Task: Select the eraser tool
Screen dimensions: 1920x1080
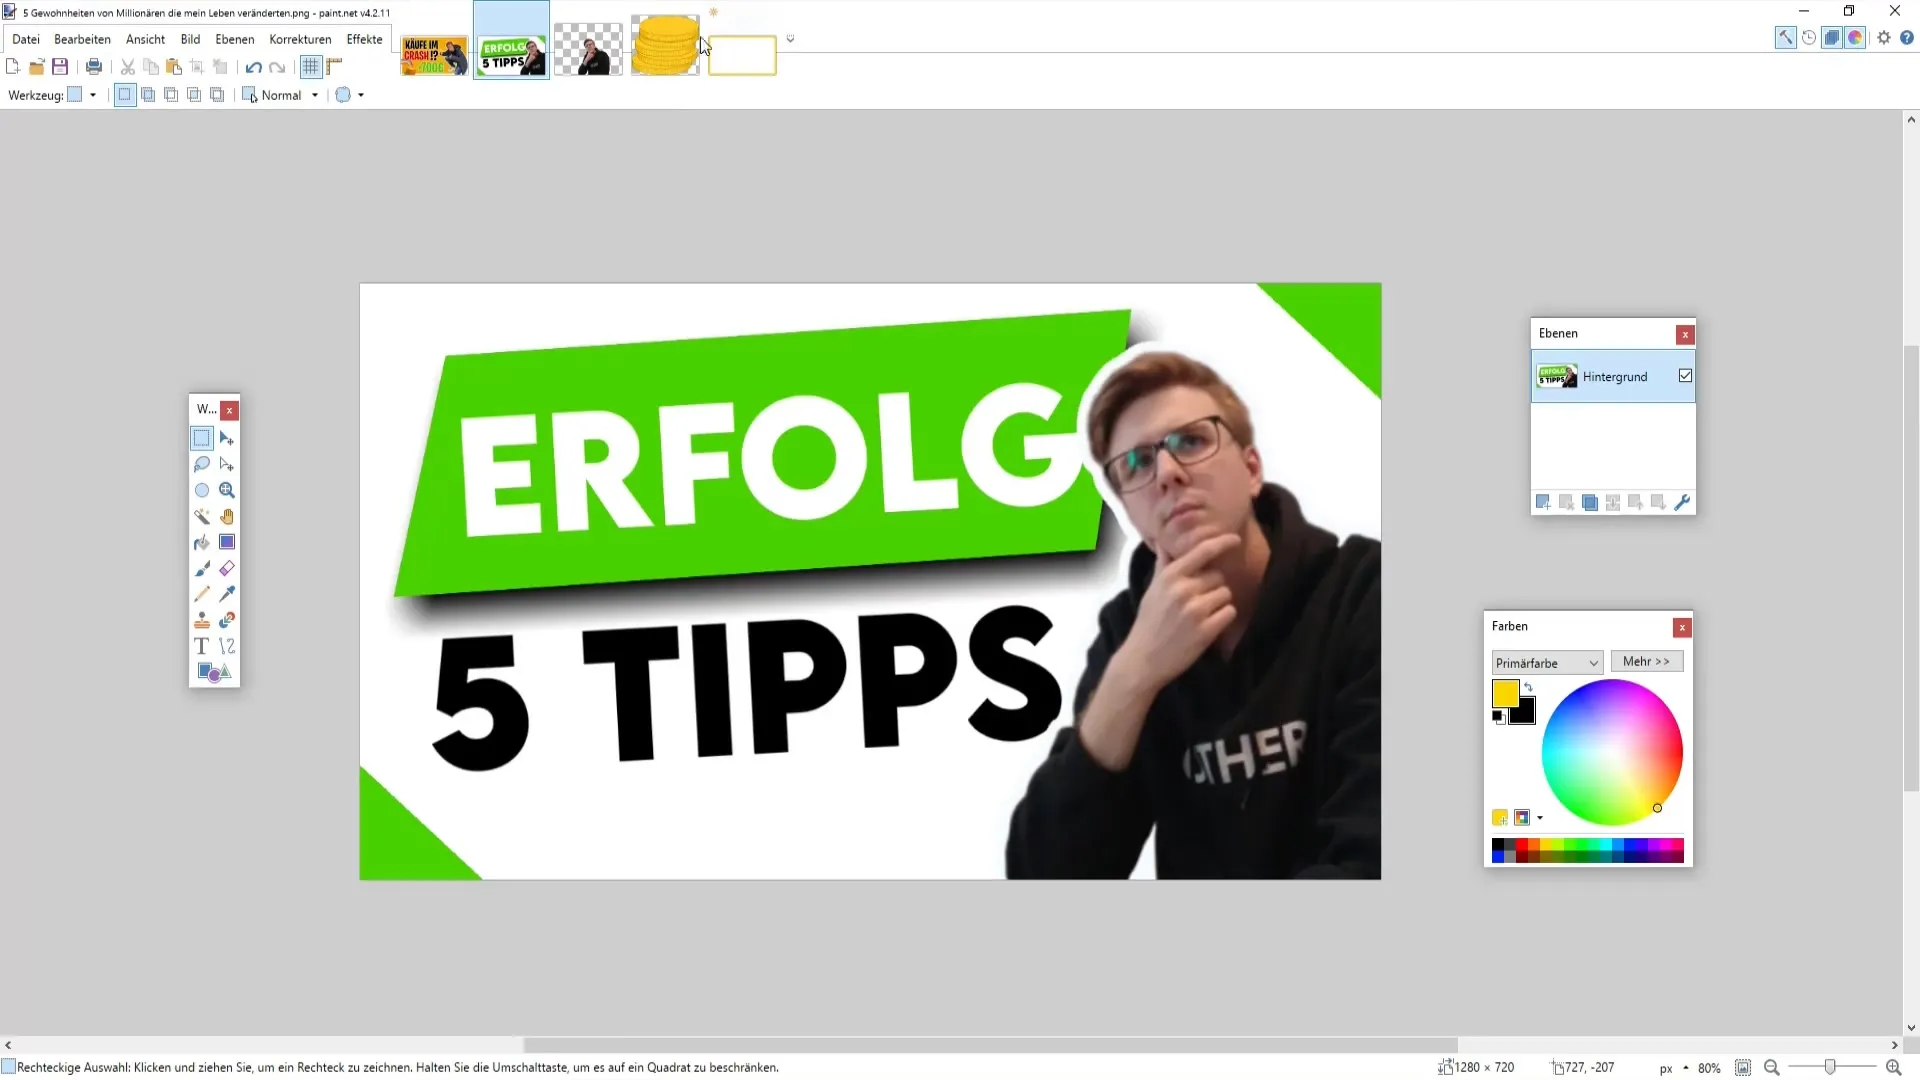Action: click(x=227, y=567)
